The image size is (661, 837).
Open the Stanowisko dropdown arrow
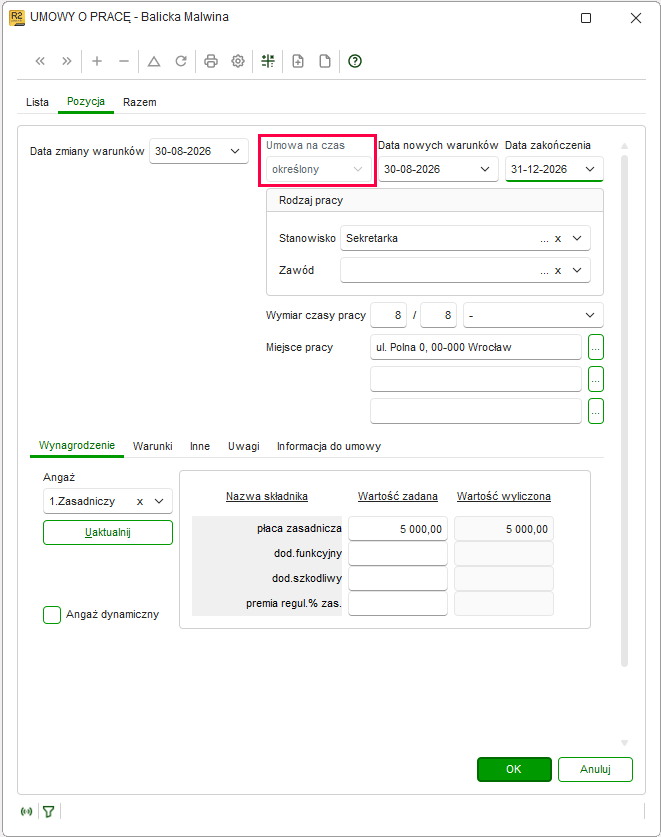(577, 238)
